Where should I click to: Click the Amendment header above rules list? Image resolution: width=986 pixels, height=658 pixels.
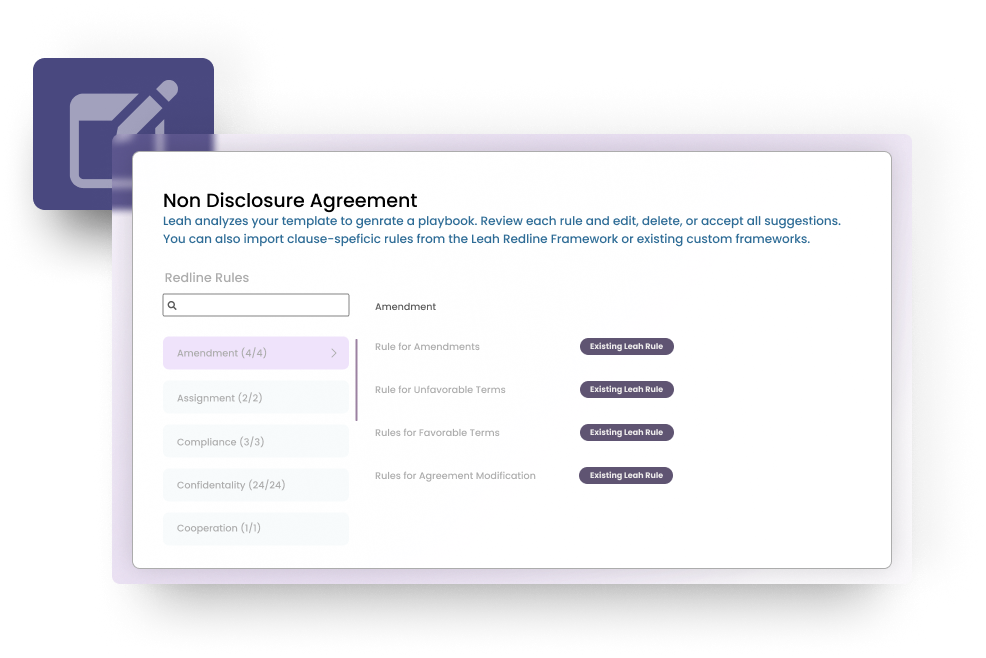click(x=406, y=306)
